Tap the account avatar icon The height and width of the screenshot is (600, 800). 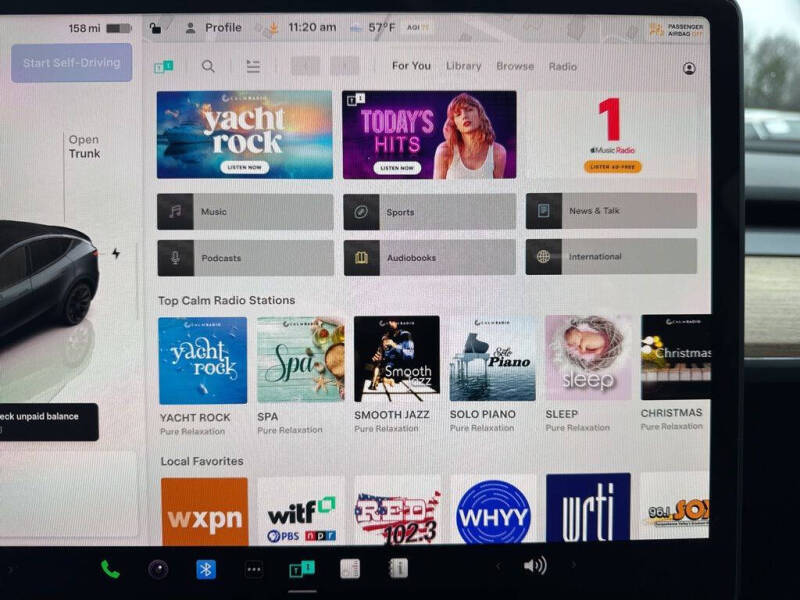(689, 68)
